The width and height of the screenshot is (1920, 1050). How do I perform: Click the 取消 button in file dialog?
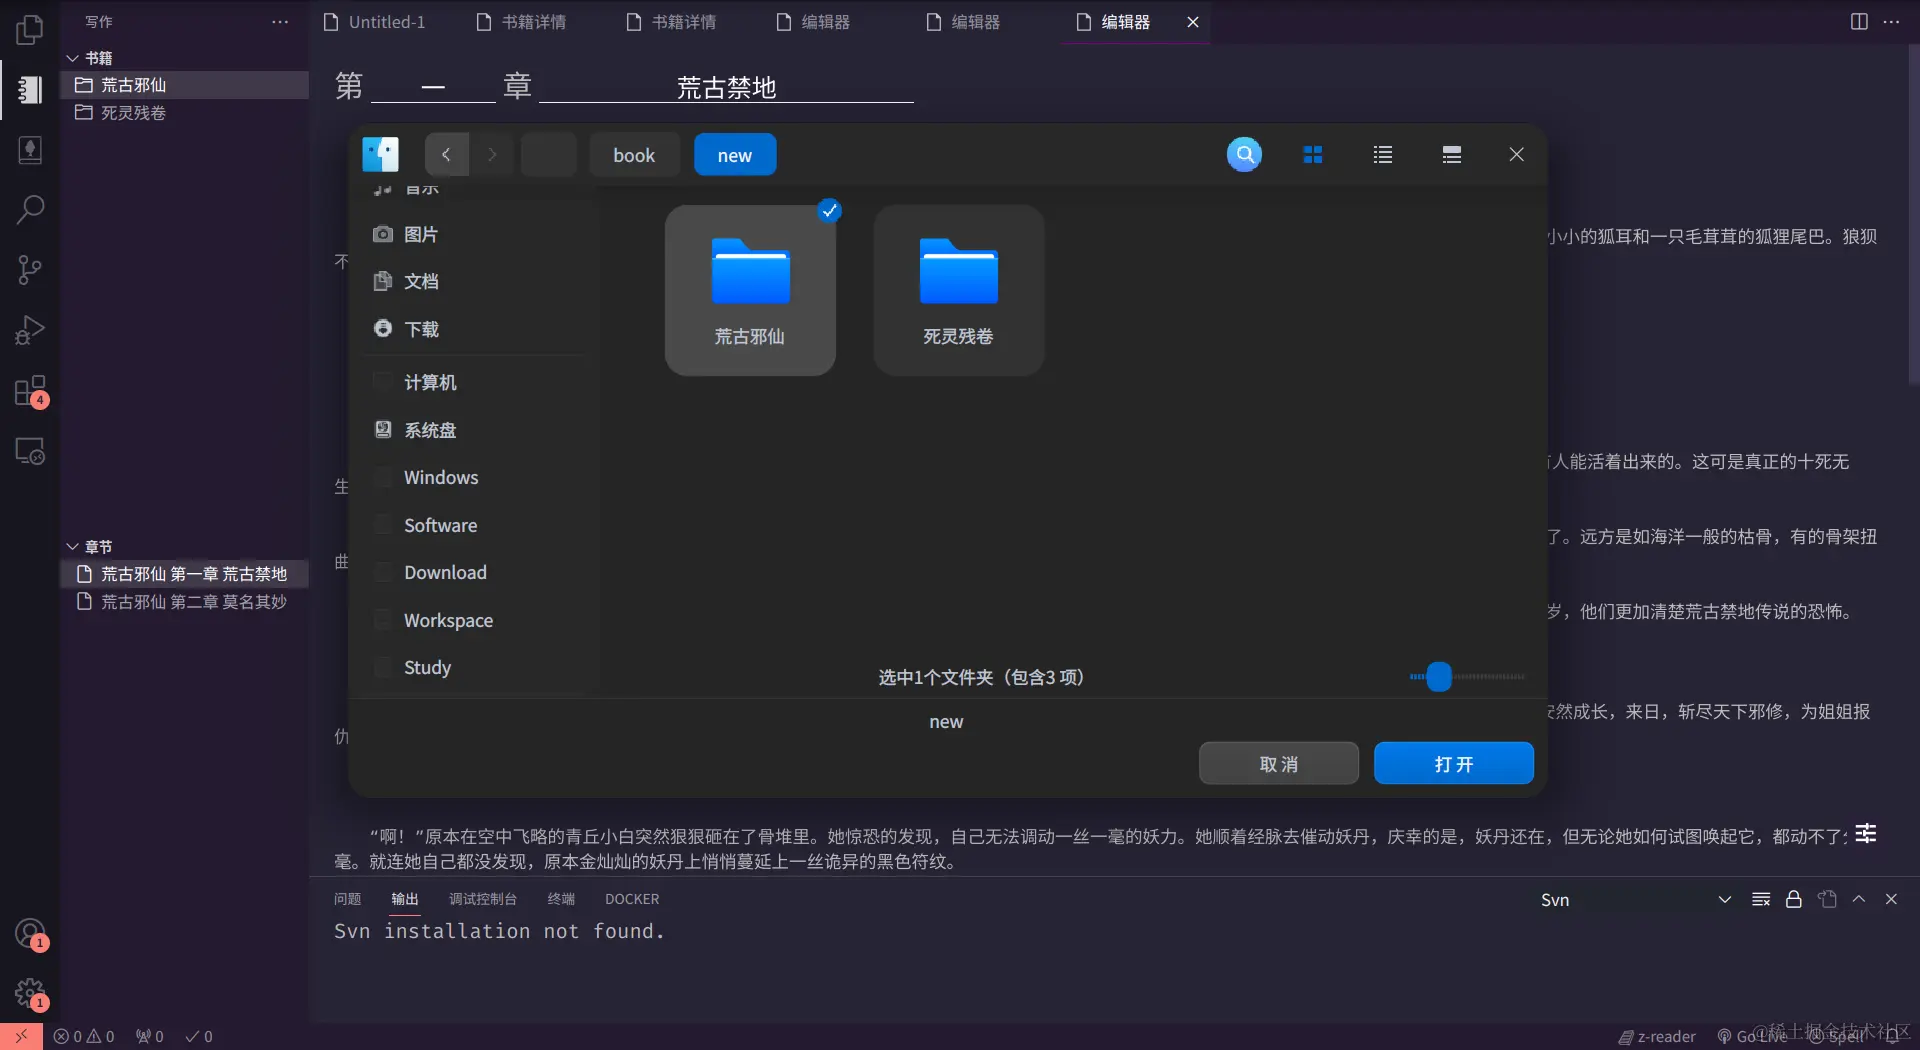(1279, 763)
